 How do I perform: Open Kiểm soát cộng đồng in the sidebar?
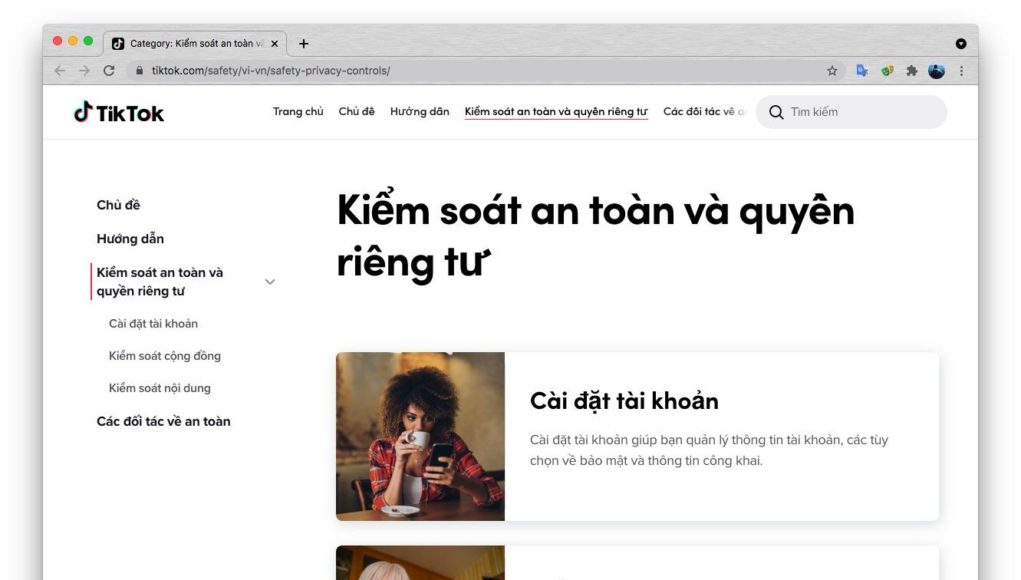(165, 355)
